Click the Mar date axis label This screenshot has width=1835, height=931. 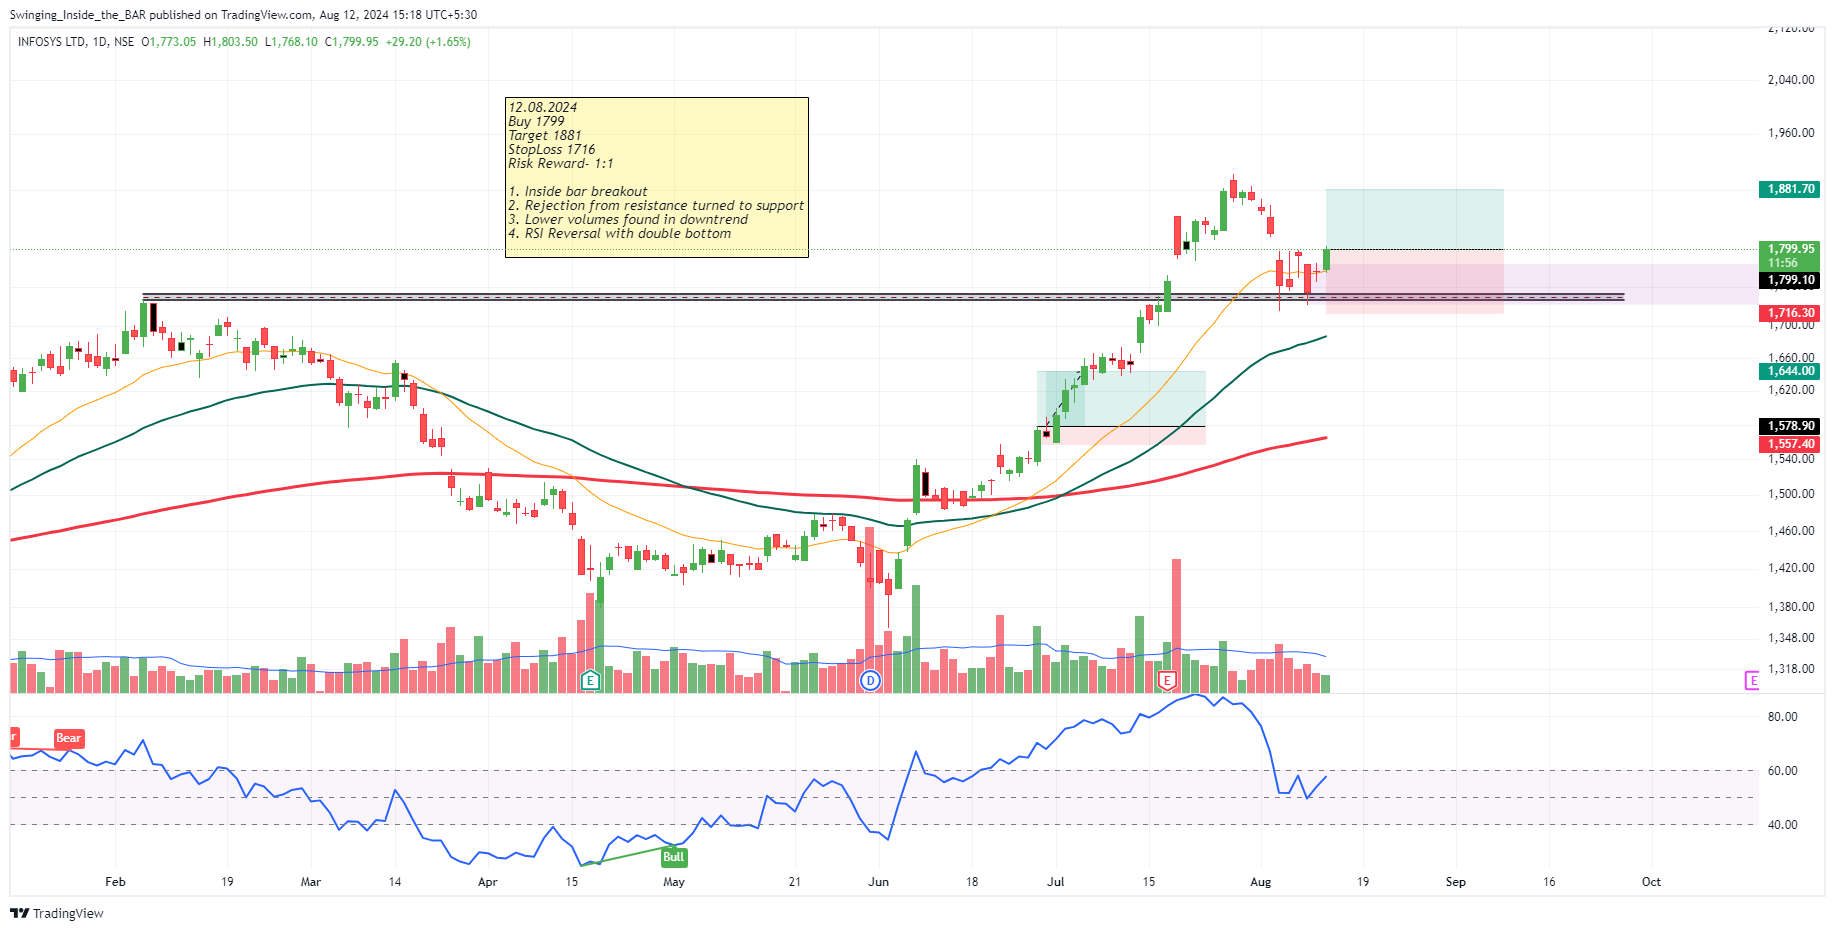coord(311,882)
